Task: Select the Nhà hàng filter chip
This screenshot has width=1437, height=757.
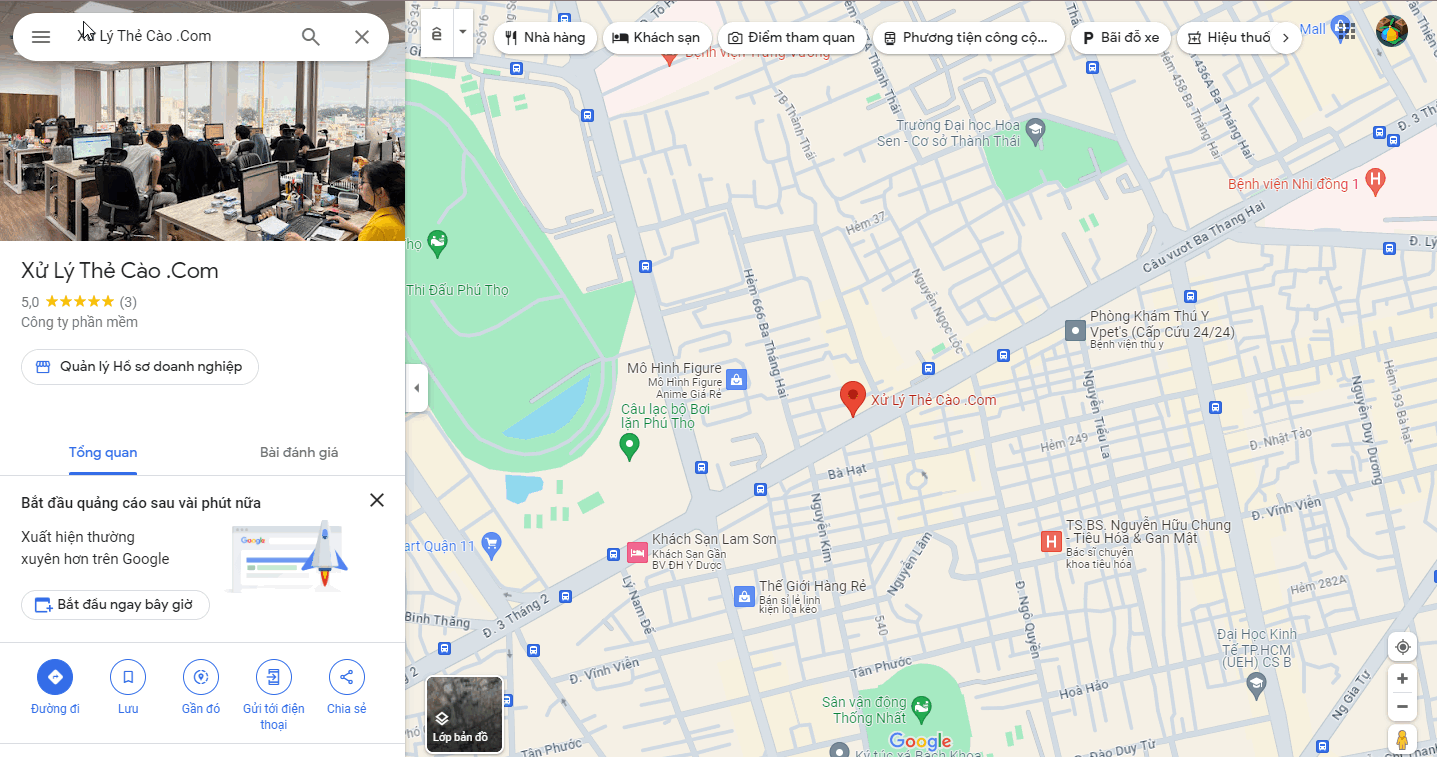Action: pyautogui.click(x=545, y=38)
